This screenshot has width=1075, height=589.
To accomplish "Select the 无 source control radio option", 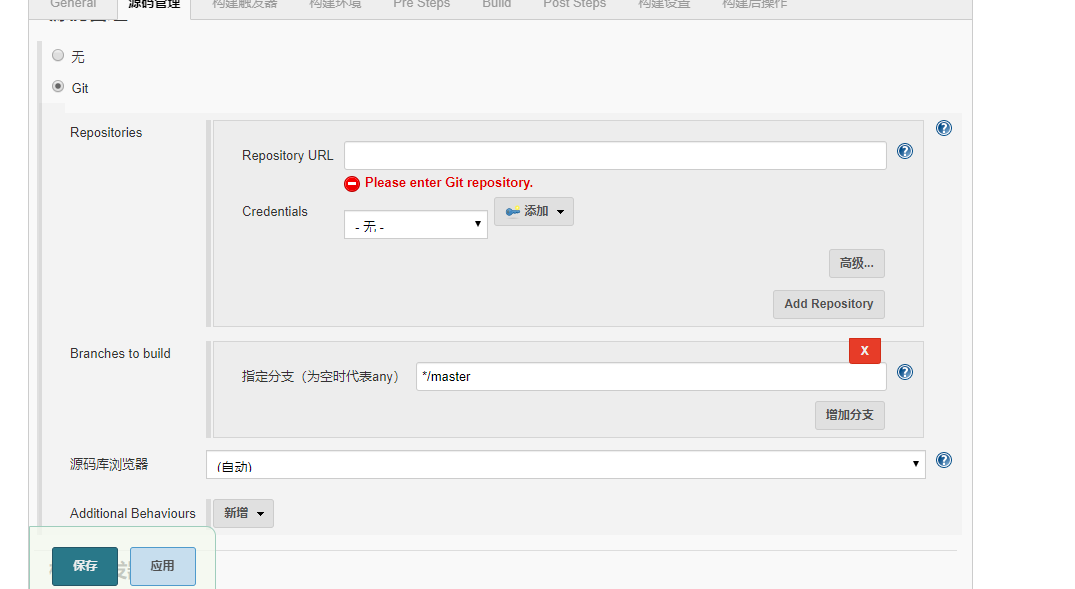I will pyautogui.click(x=58, y=56).
